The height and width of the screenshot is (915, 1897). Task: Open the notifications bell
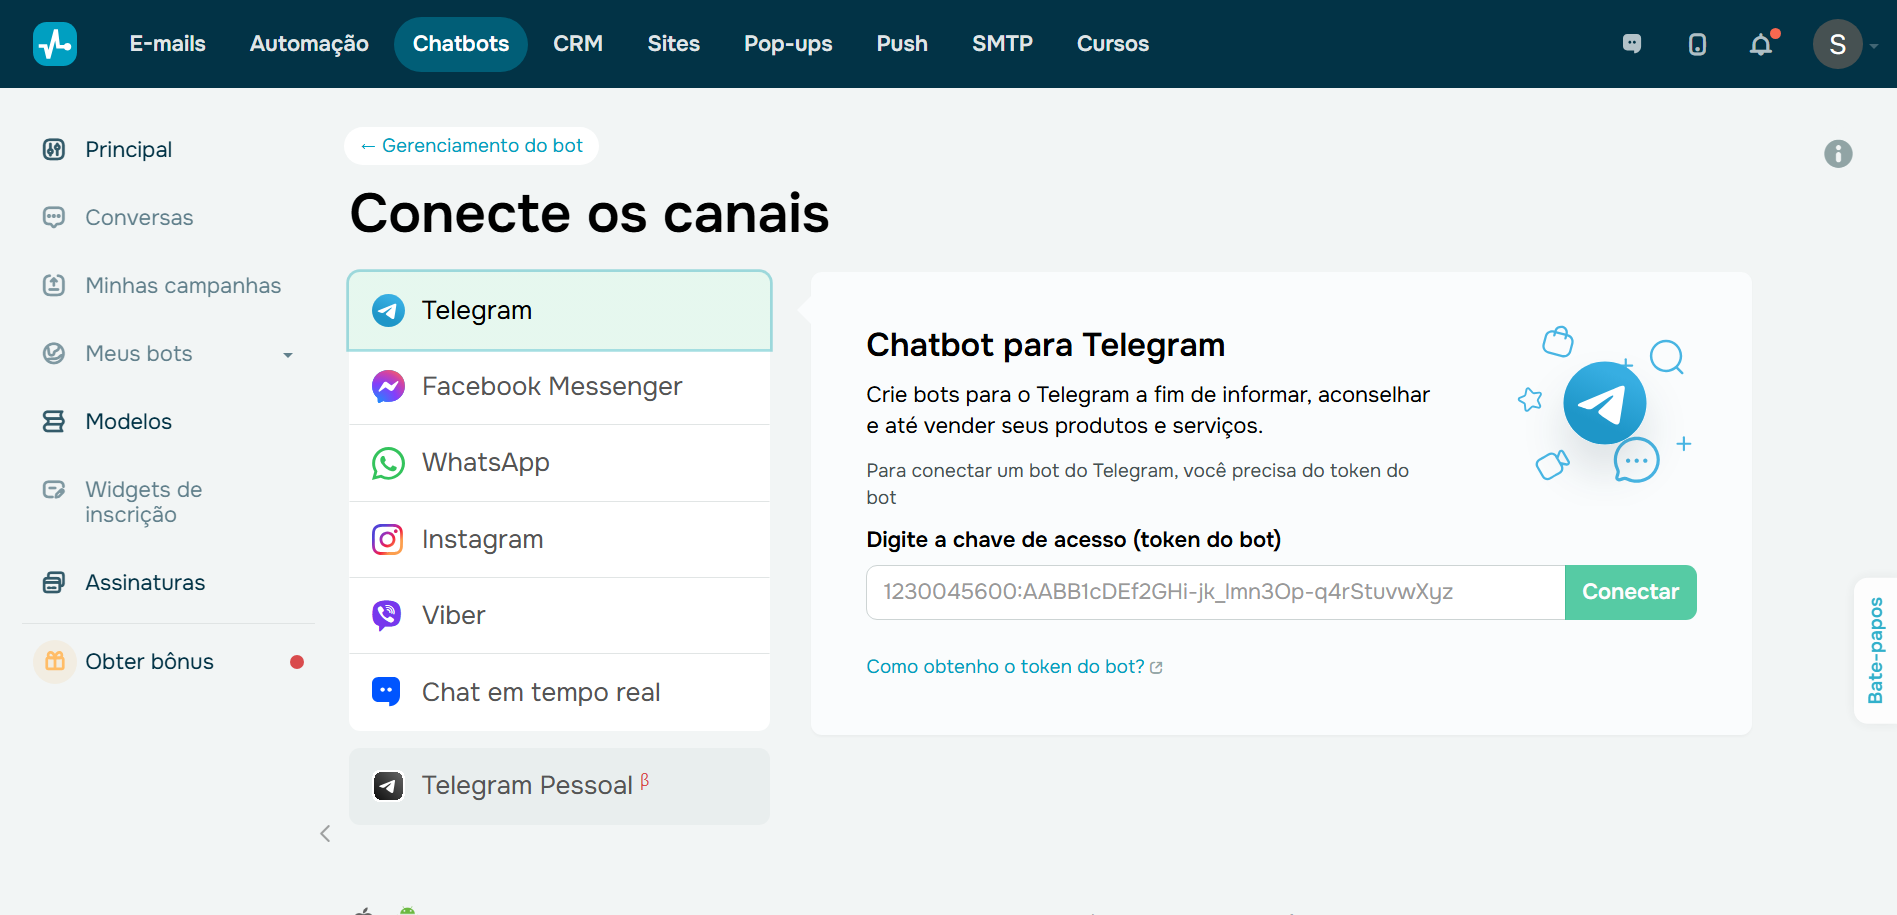pos(1760,44)
